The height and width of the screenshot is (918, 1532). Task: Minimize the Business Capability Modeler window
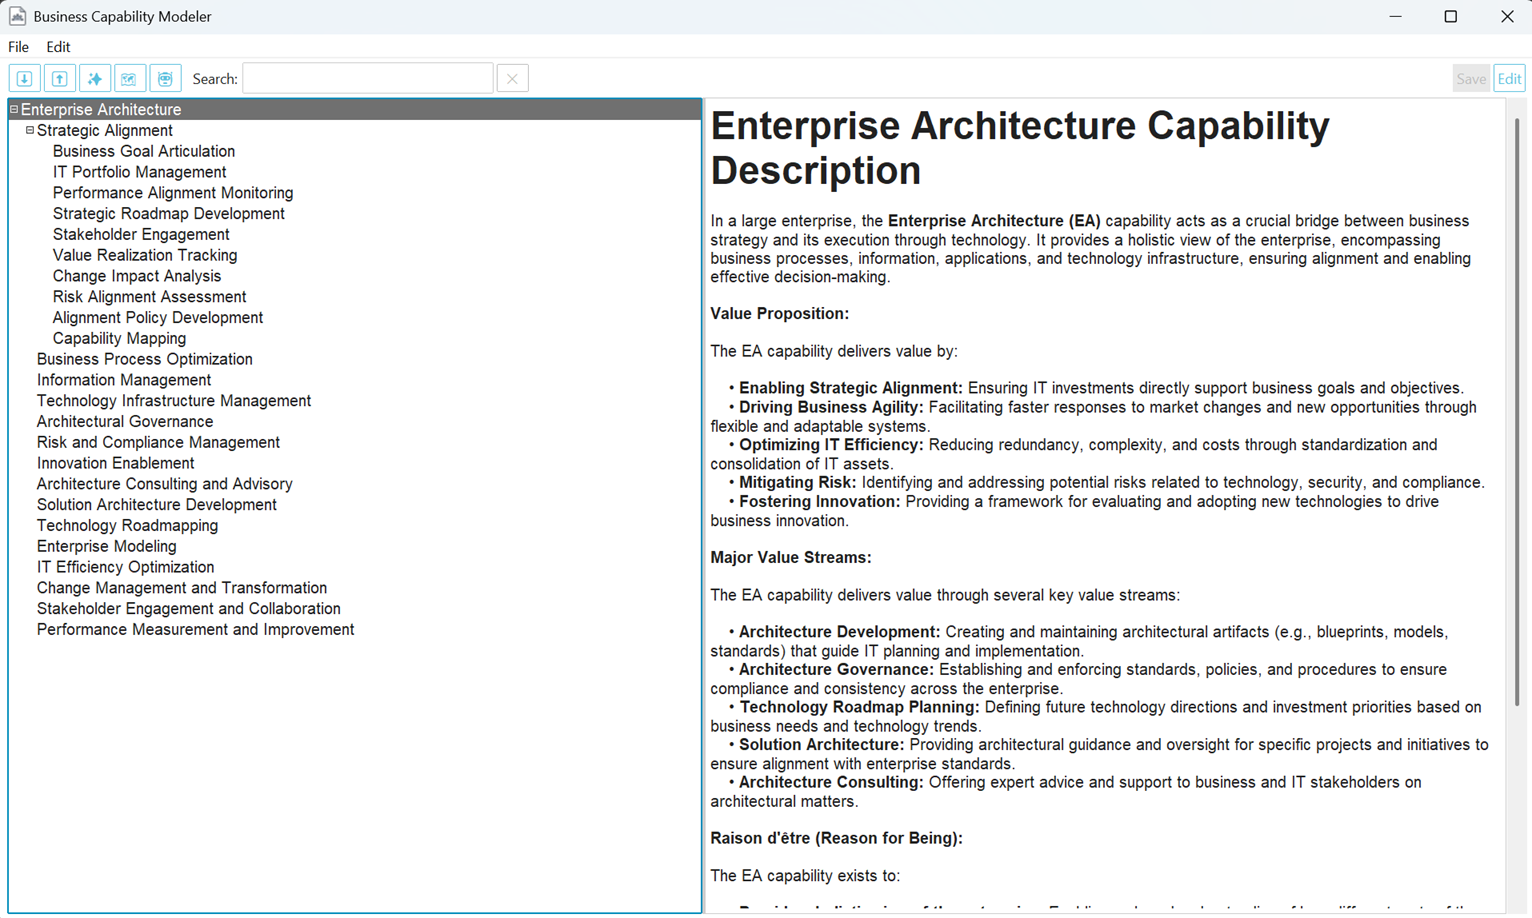pyautogui.click(x=1395, y=16)
